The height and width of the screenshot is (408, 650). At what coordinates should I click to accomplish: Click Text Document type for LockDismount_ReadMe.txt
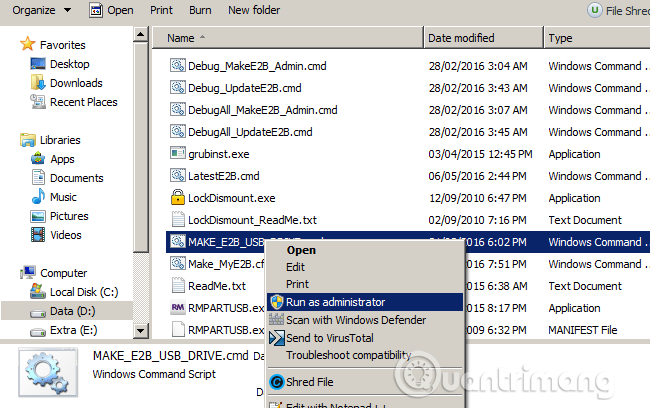(585, 220)
